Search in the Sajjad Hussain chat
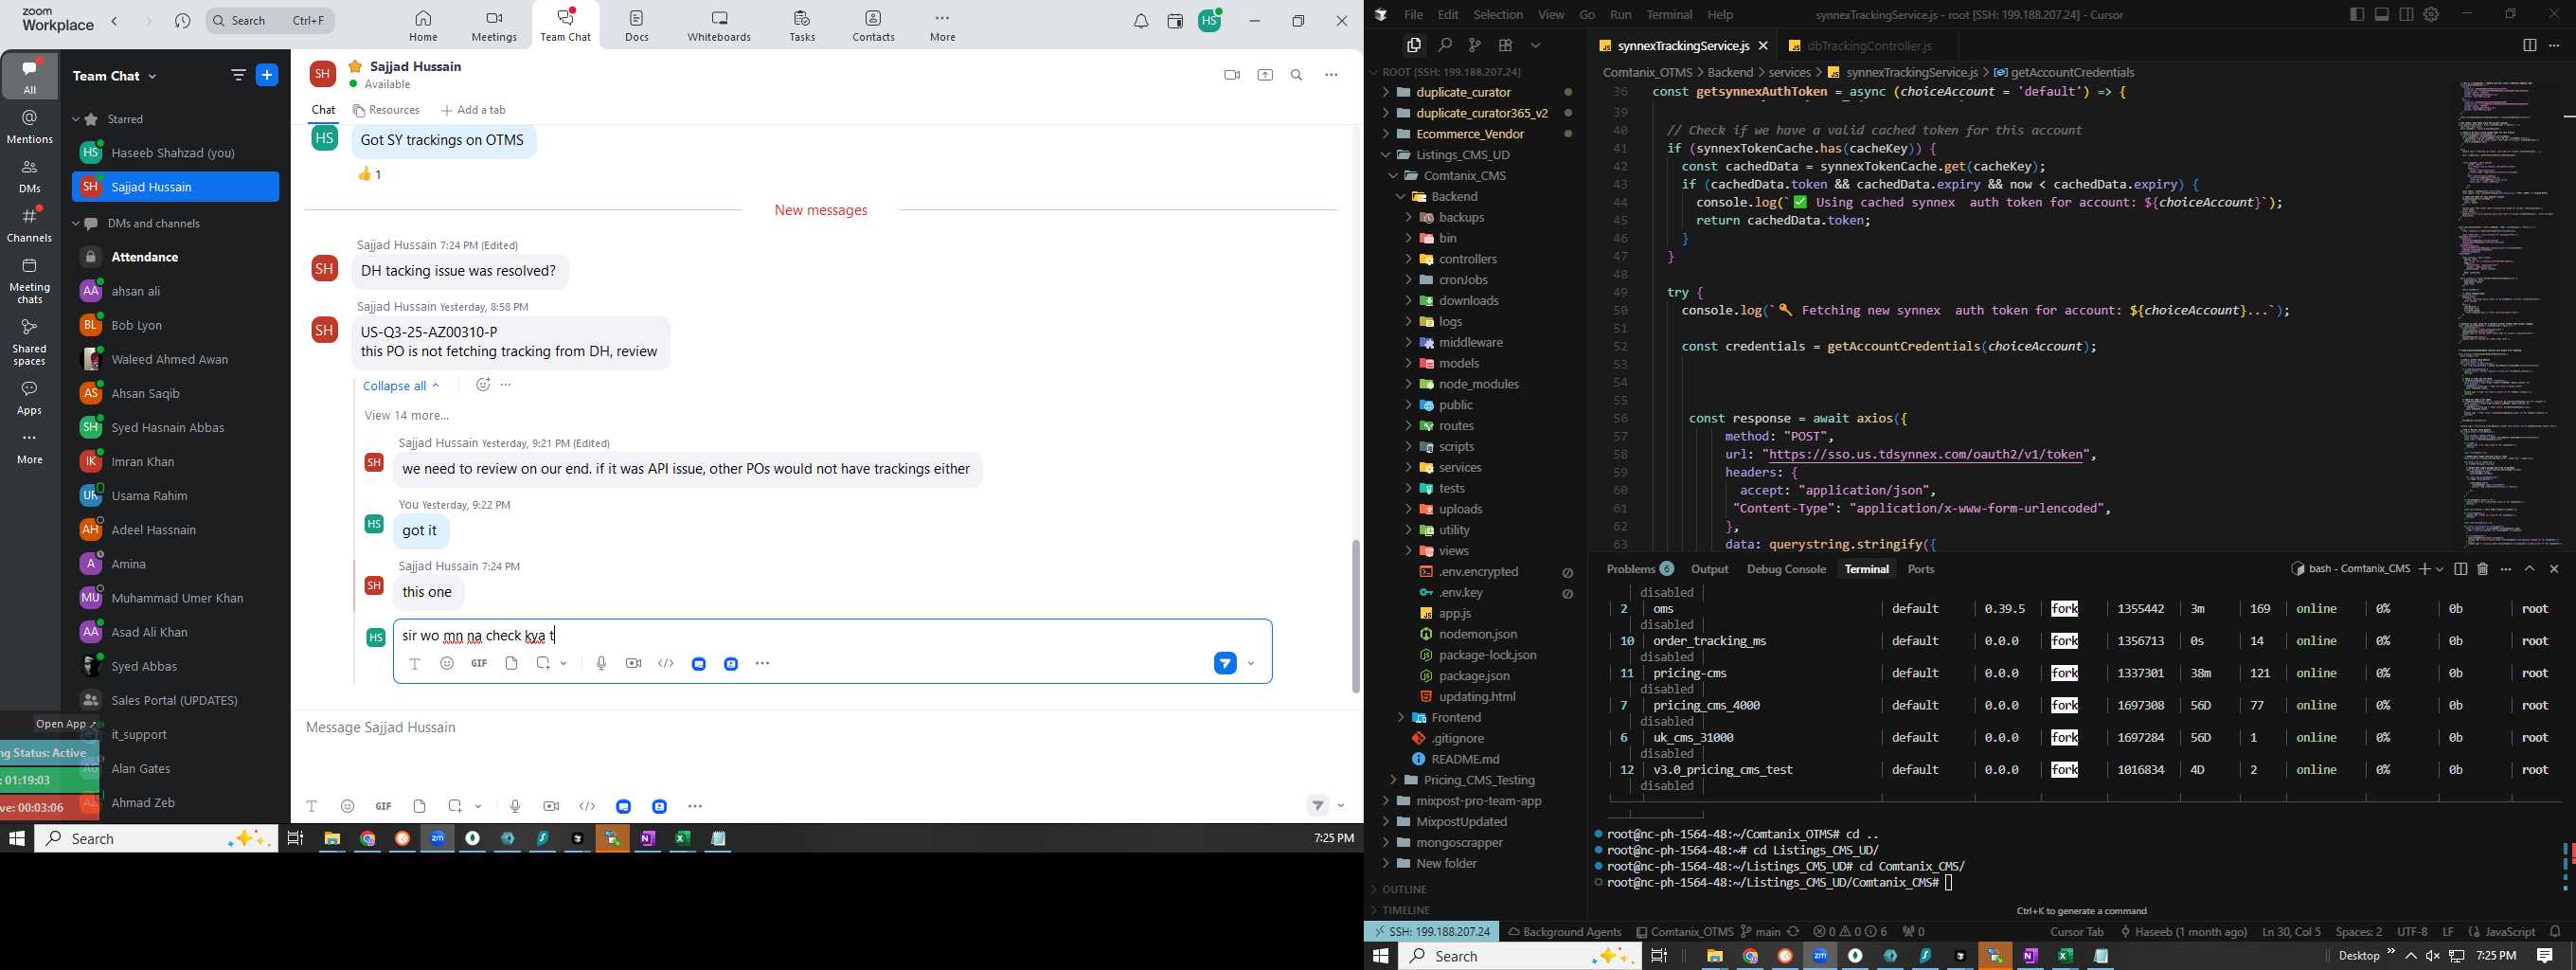The image size is (2576, 970). (x=1297, y=76)
